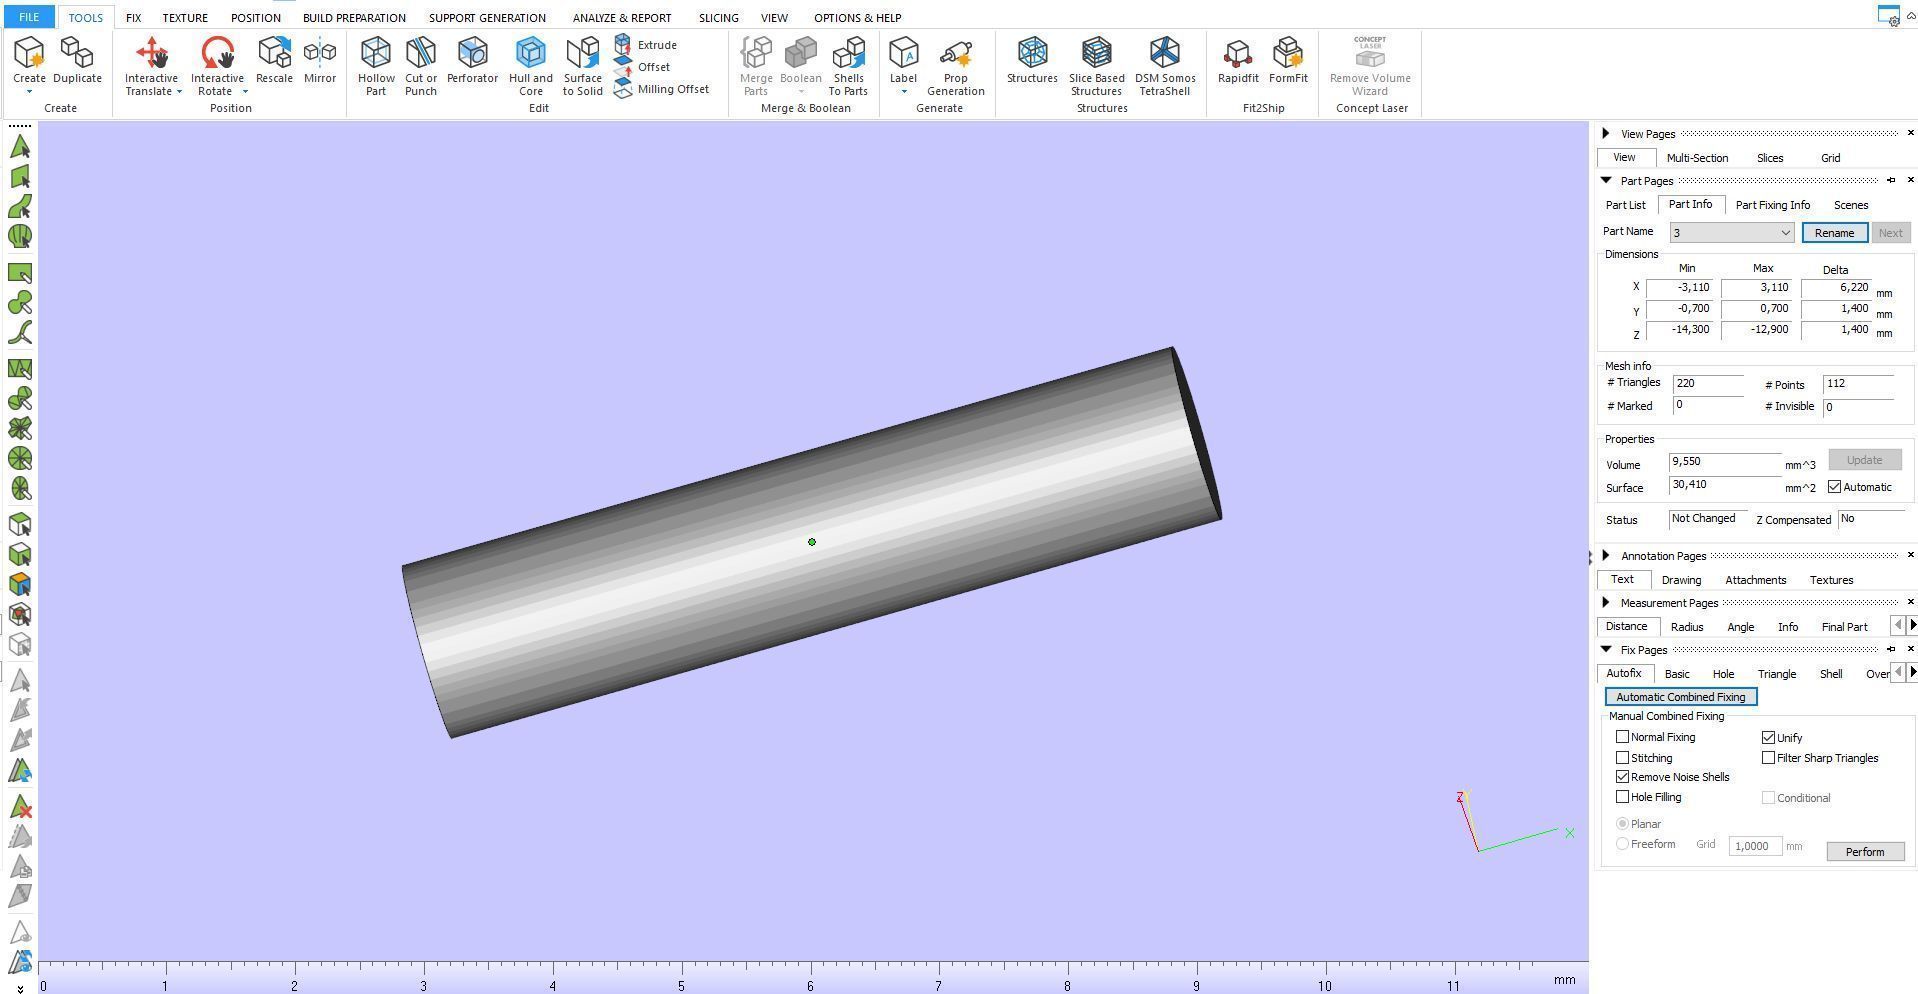Launch Prop Generation tool

point(956,66)
